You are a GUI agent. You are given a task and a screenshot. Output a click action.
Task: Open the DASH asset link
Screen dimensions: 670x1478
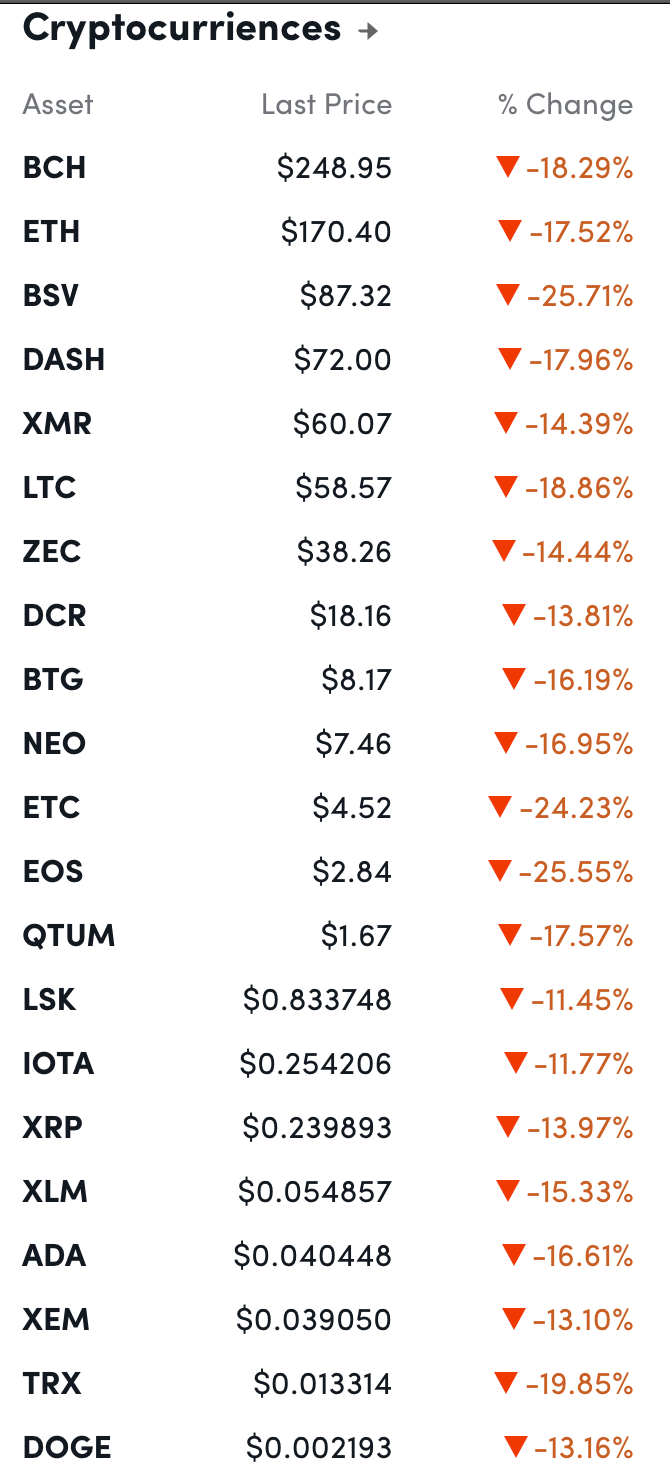(x=63, y=360)
